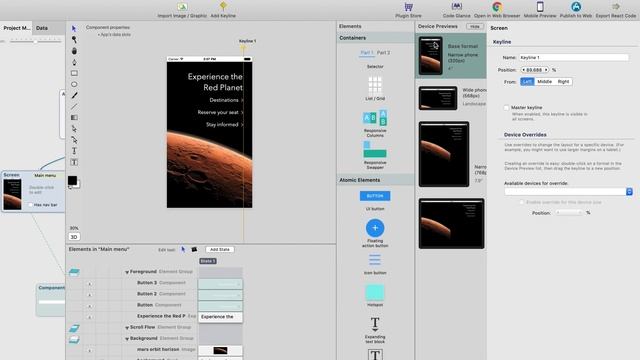The image size is (640, 360).
Task: Select the Button 2 Component row
Action: click(161, 294)
